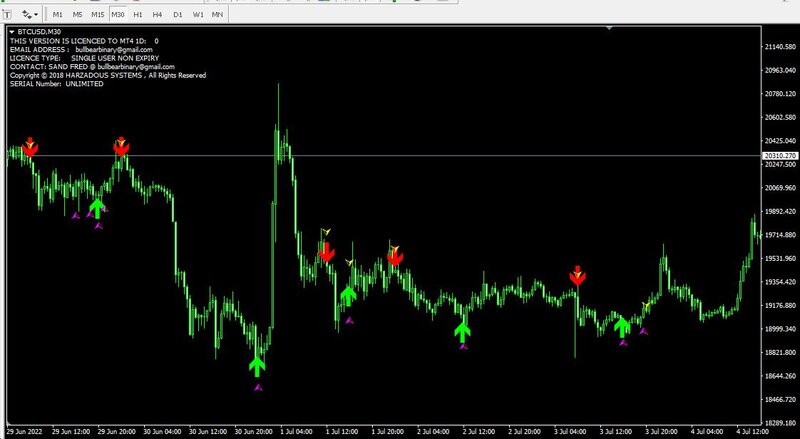Image resolution: width=800 pixels, height=439 pixels.
Task: Click the LICENCE TYPE overlay text
Action: pos(85,58)
